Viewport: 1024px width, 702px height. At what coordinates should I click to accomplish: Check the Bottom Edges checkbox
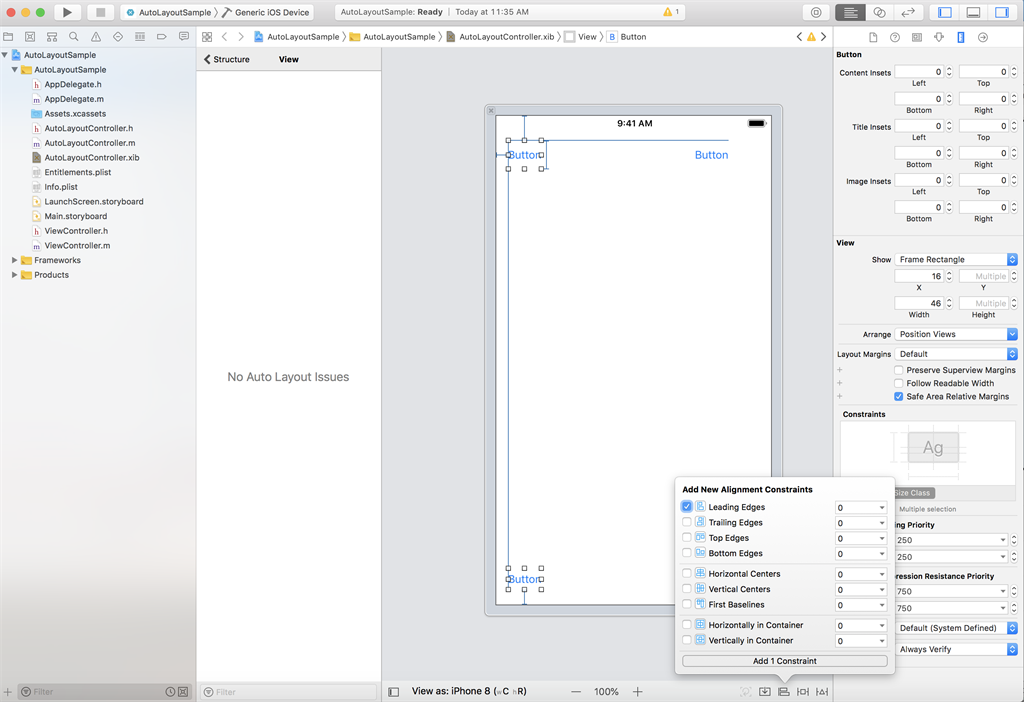point(686,552)
